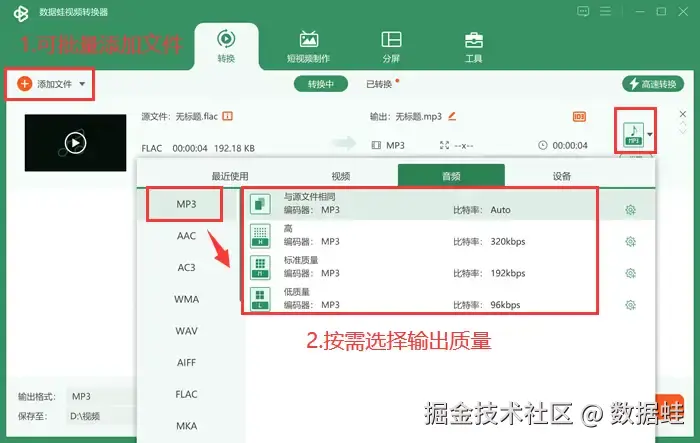Screen dimensions: 700x443
Task: Open settings gear for 192kbps preset
Action: pos(630,273)
